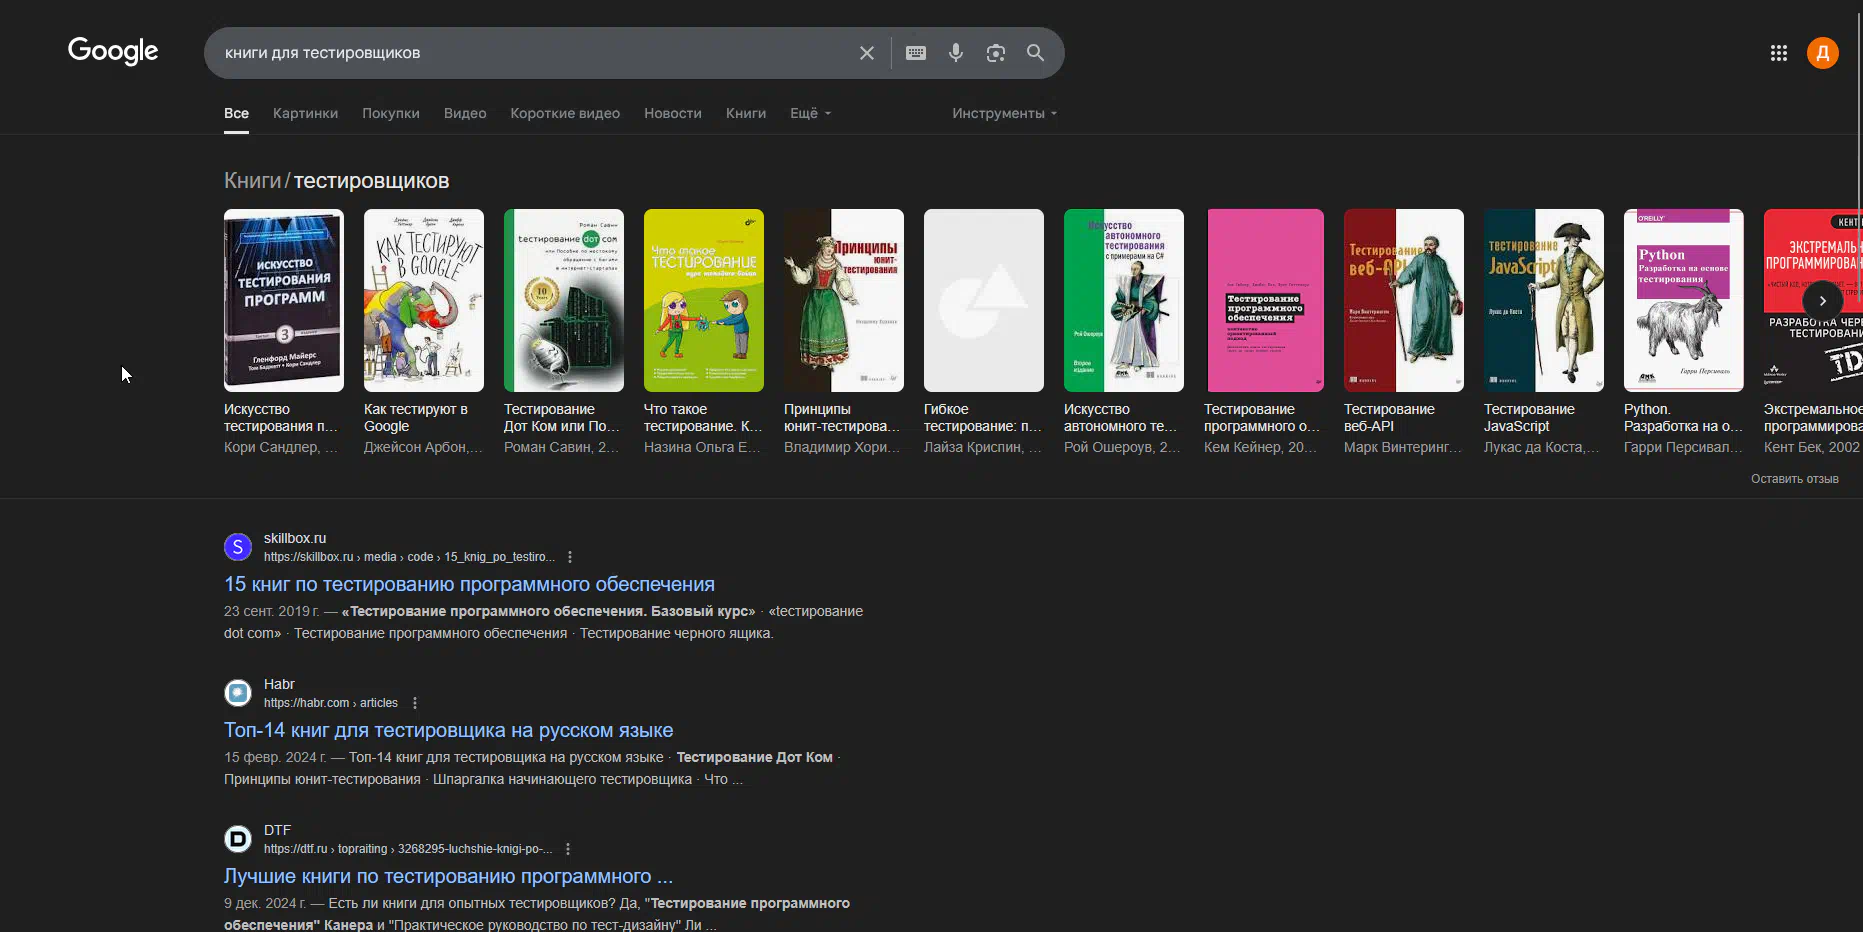Go to Google home via logo
The image size is (1863, 932).
tap(113, 51)
